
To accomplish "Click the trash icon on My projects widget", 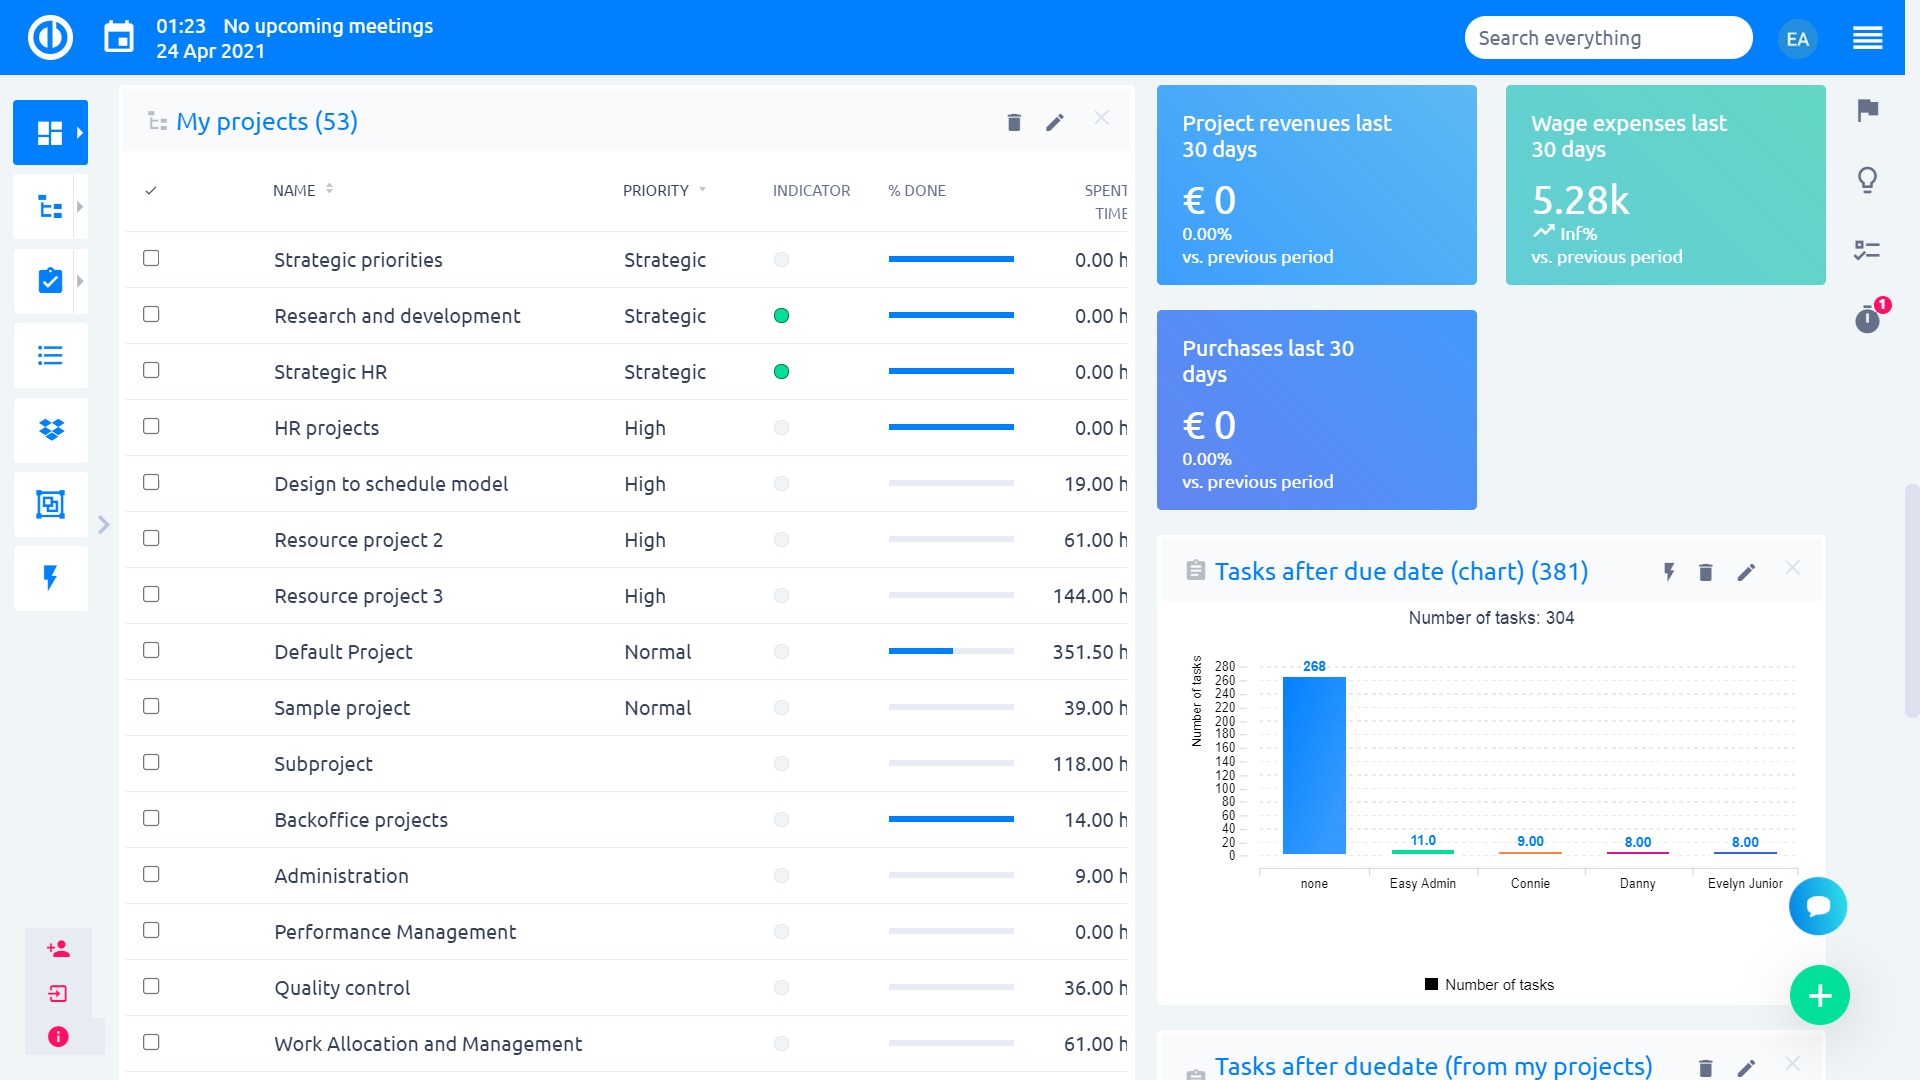I will pyautogui.click(x=1013, y=121).
